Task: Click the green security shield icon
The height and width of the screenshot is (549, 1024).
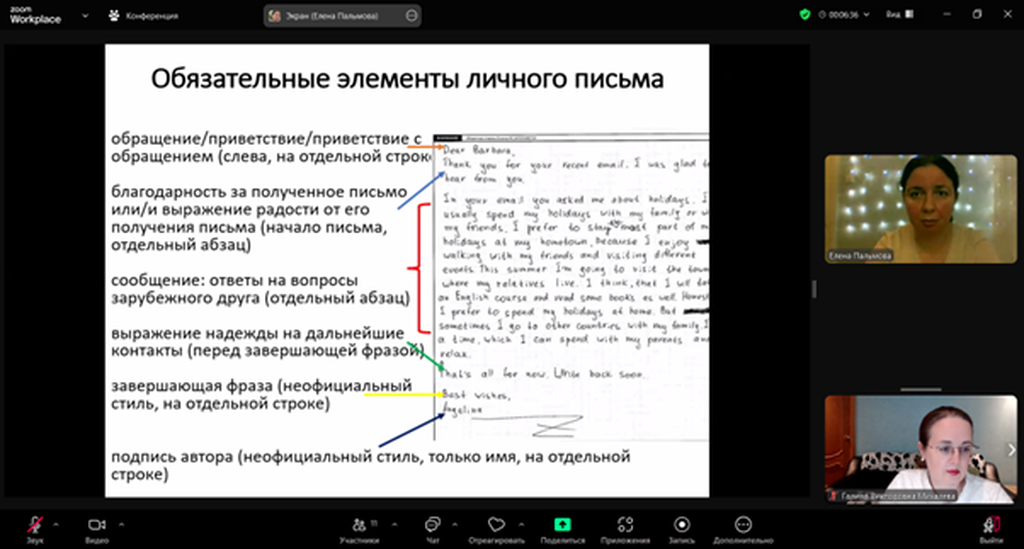Action: point(806,15)
